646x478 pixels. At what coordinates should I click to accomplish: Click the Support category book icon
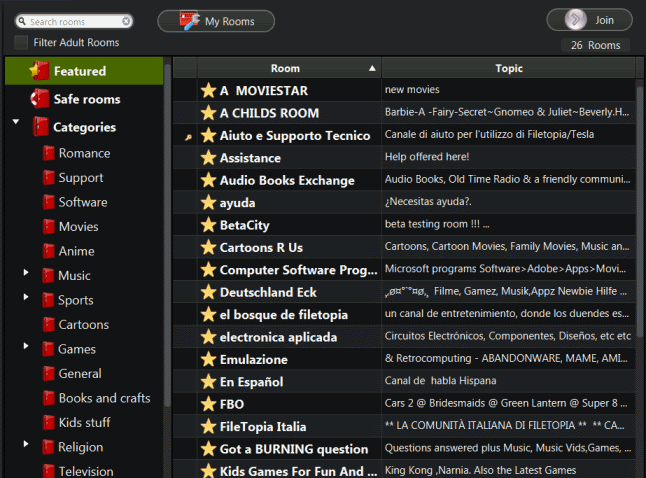click(49, 178)
